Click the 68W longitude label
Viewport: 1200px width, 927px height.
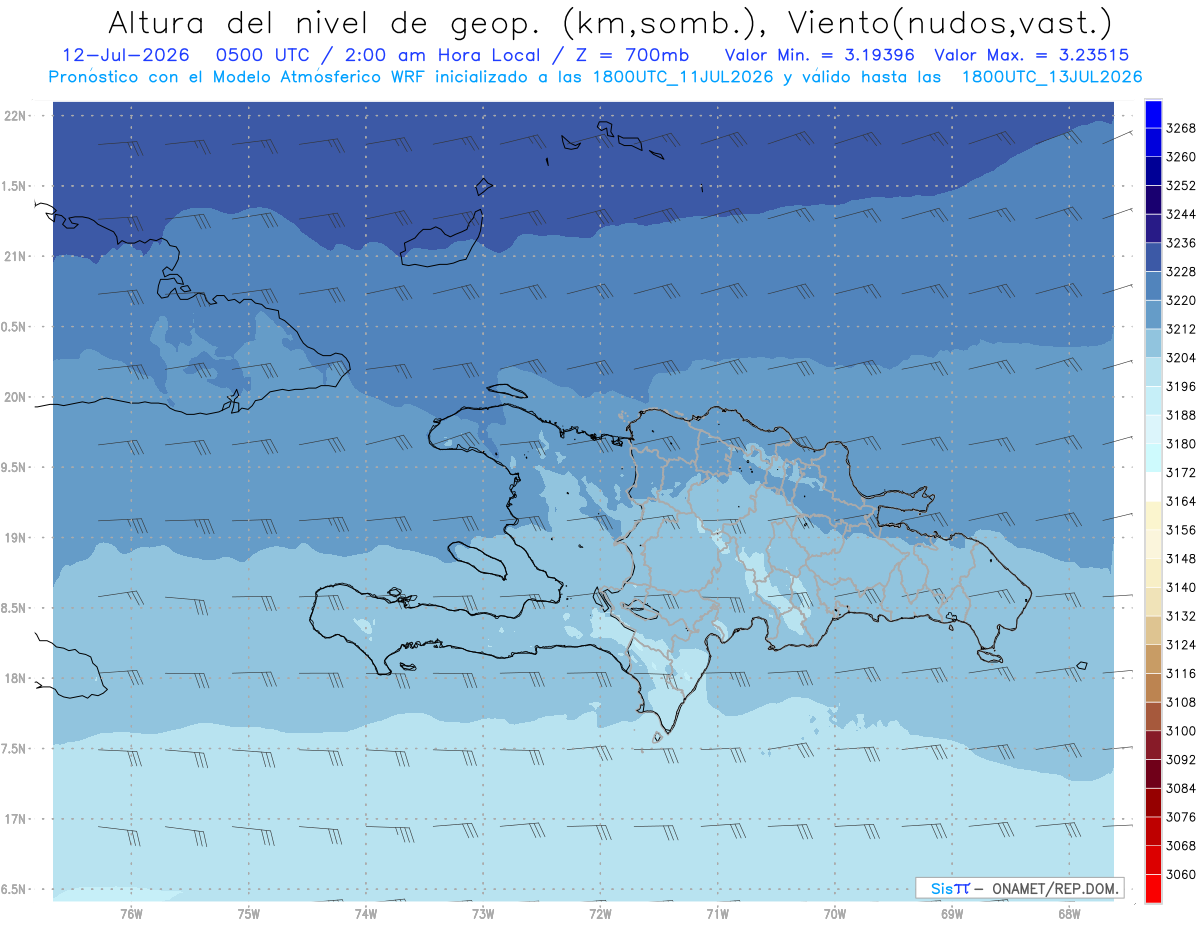click(x=1069, y=914)
